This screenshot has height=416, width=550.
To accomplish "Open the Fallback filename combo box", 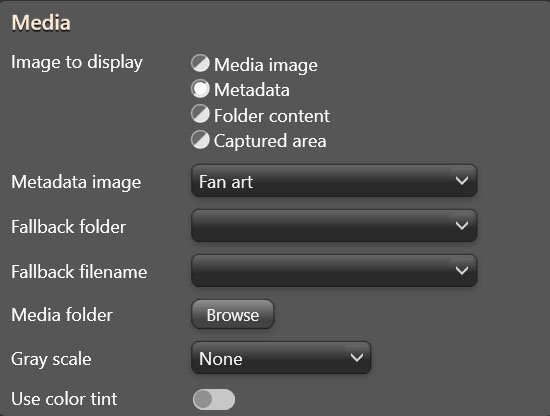I will [334, 270].
